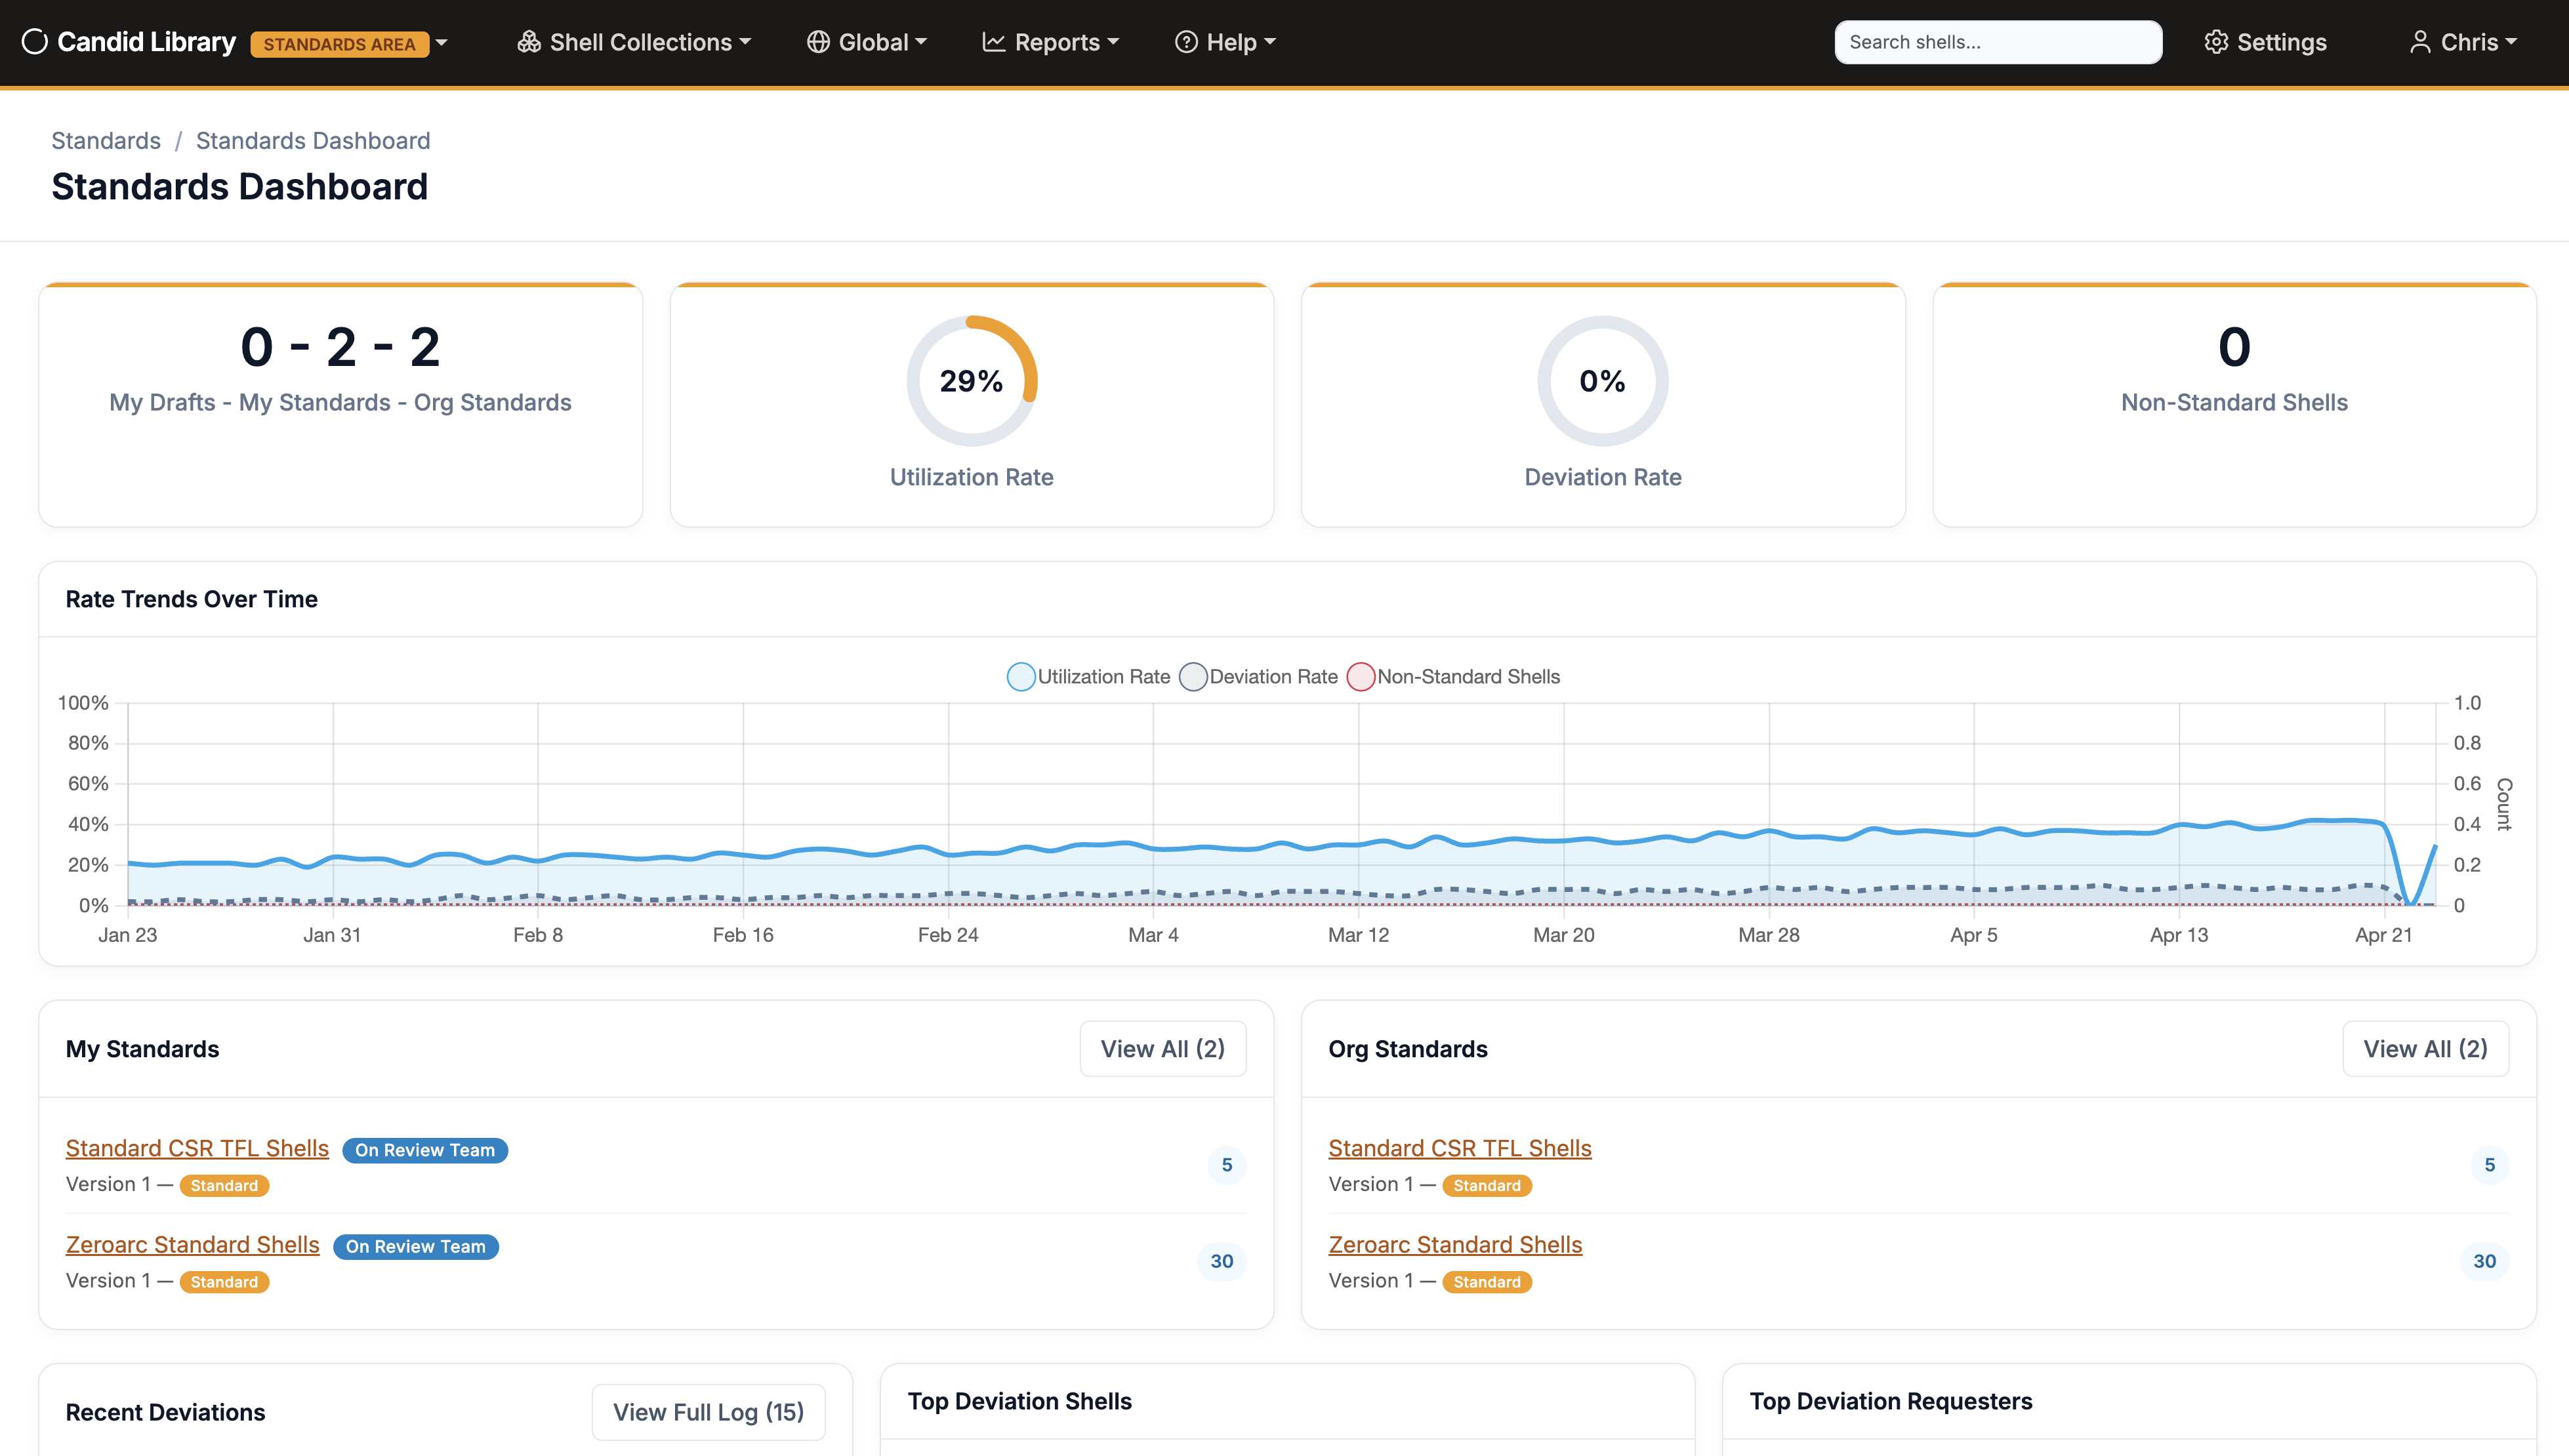Click the Reports chart icon
The height and width of the screenshot is (1456, 2569).
pos(993,42)
